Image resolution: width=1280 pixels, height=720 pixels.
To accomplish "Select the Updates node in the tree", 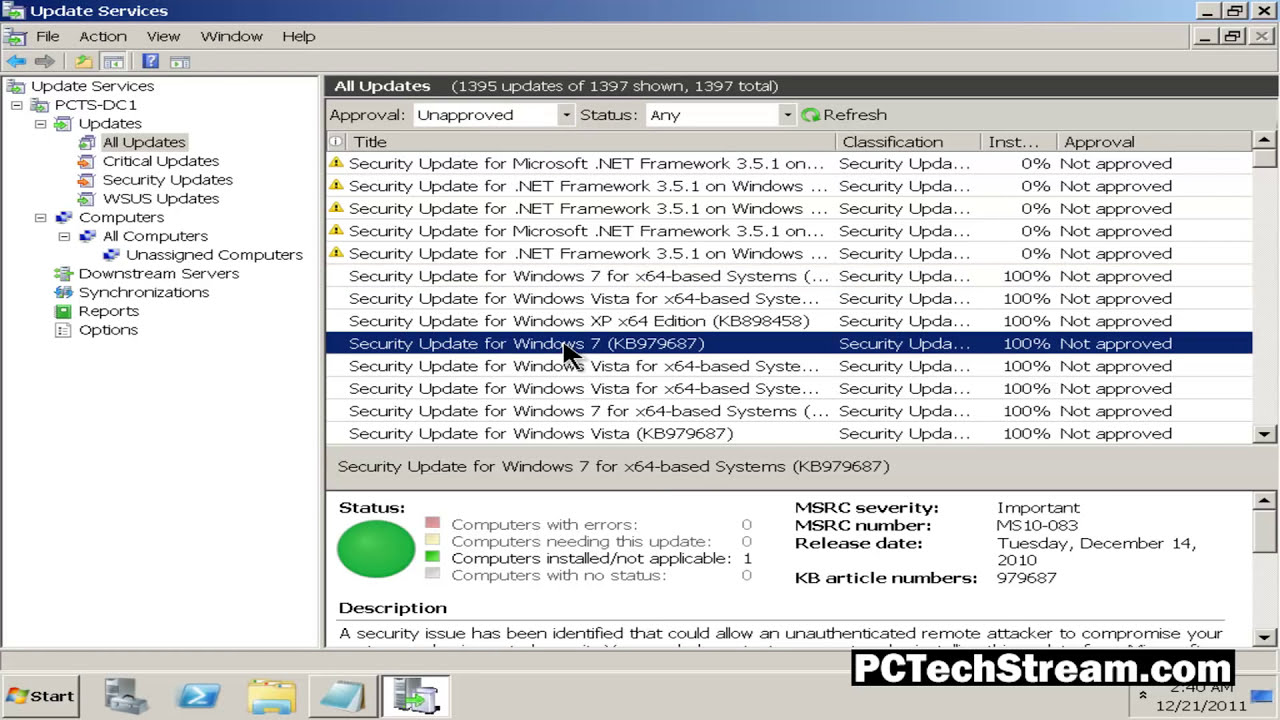I will (110, 124).
